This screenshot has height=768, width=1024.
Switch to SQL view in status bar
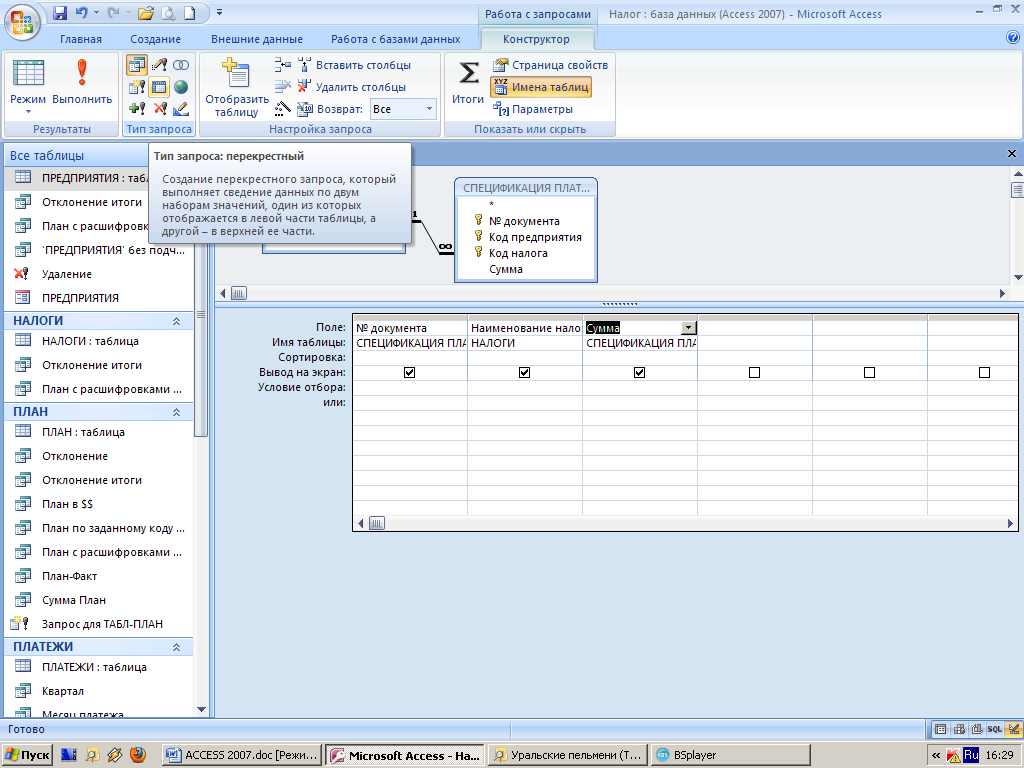click(x=995, y=729)
